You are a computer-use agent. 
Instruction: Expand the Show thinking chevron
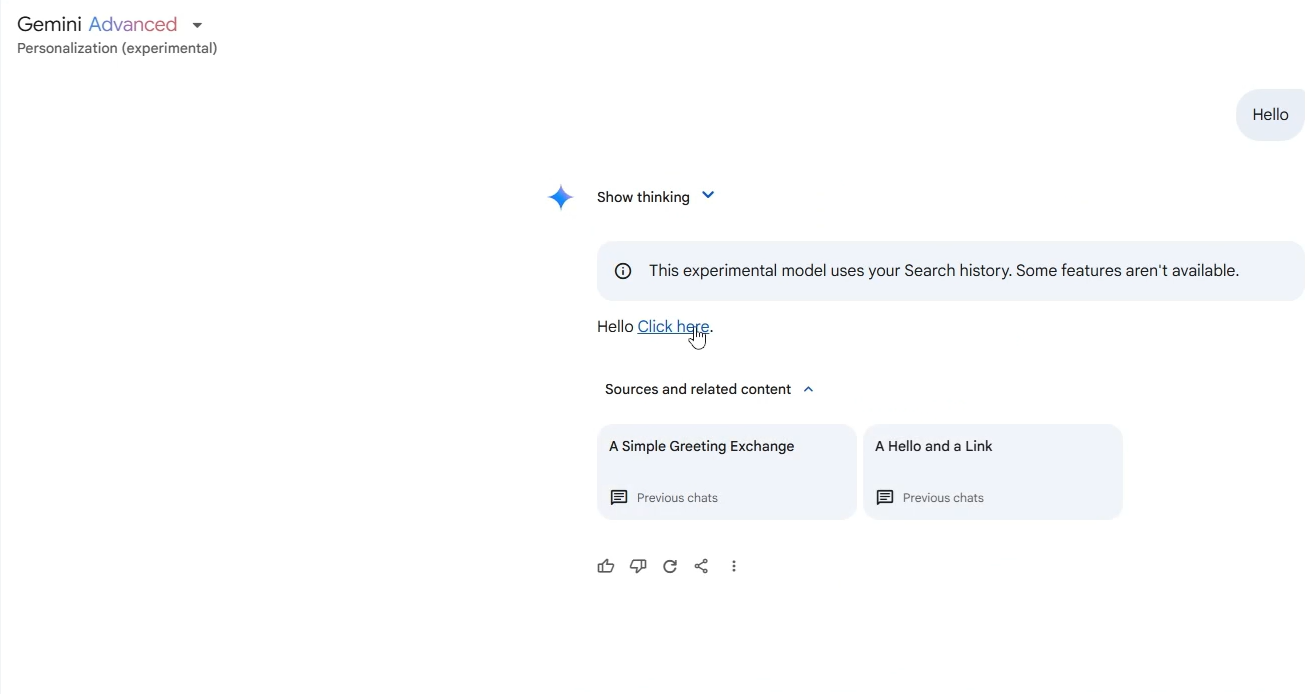click(x=708, y=196)
